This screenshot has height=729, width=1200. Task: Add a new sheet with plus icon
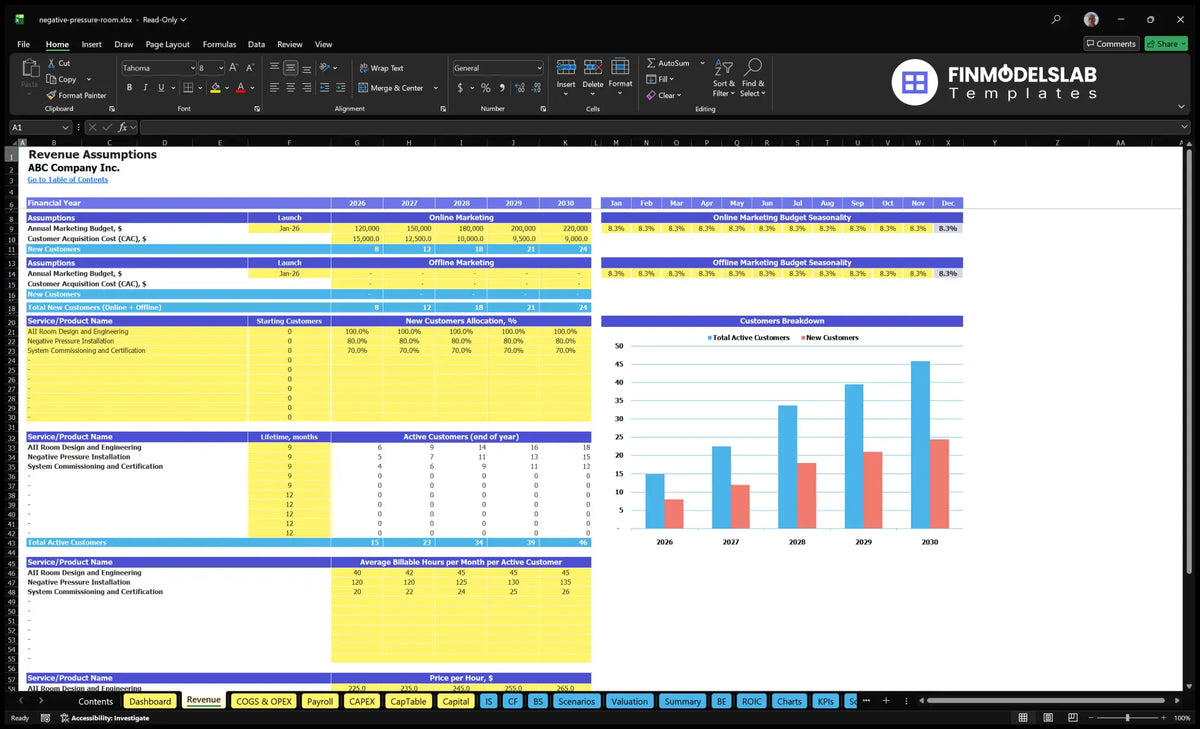(886, 701)
